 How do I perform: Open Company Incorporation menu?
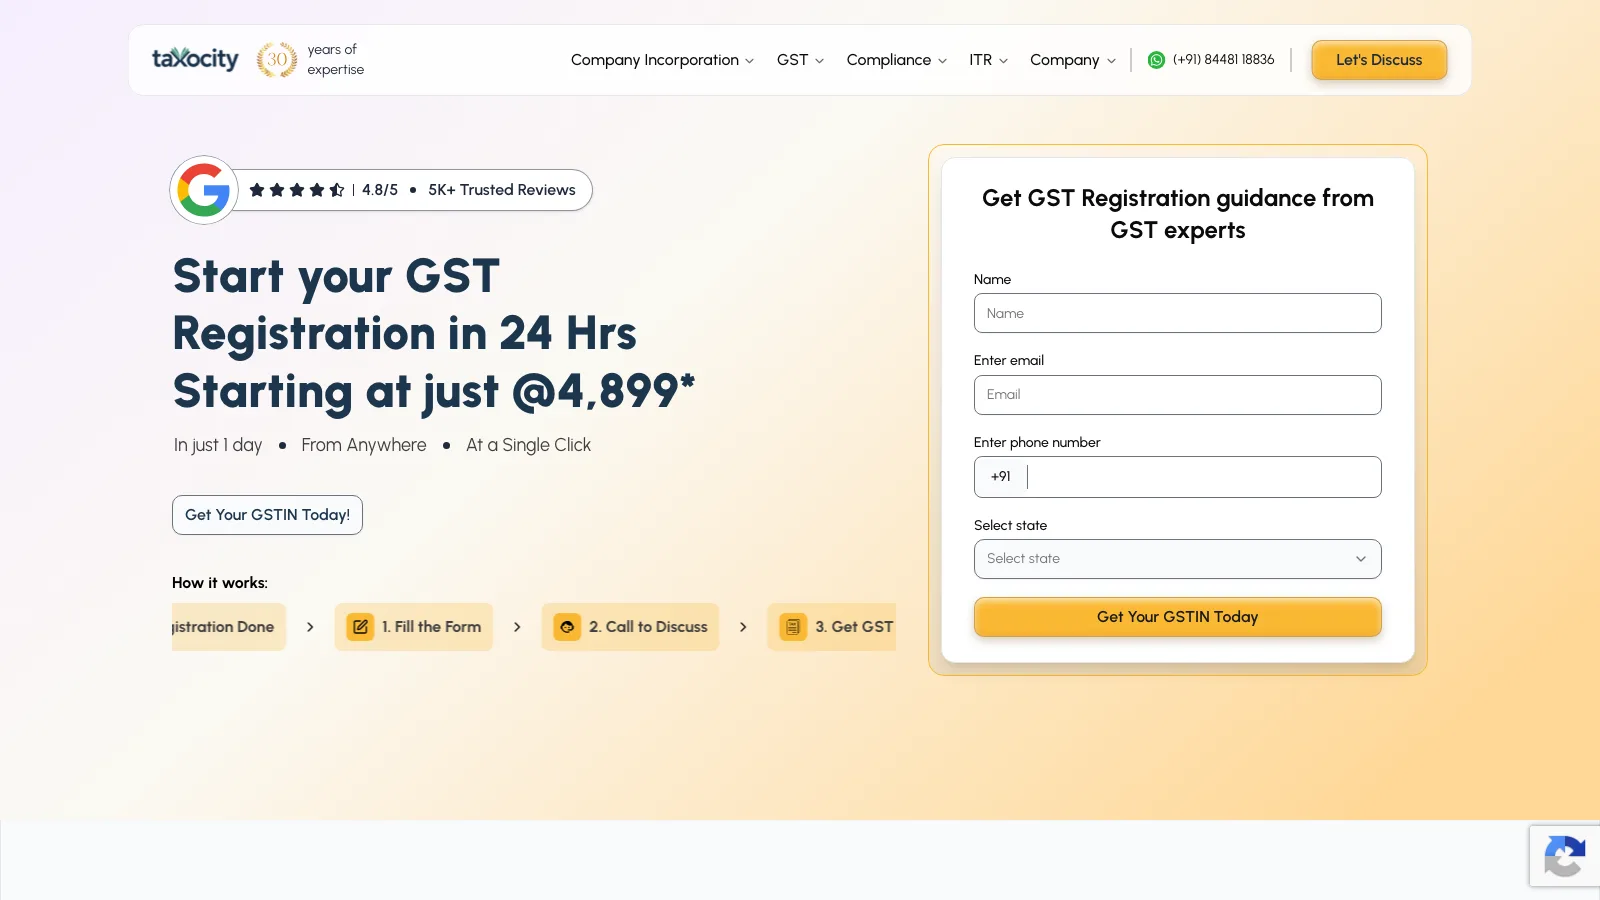[x=662, y=60]
